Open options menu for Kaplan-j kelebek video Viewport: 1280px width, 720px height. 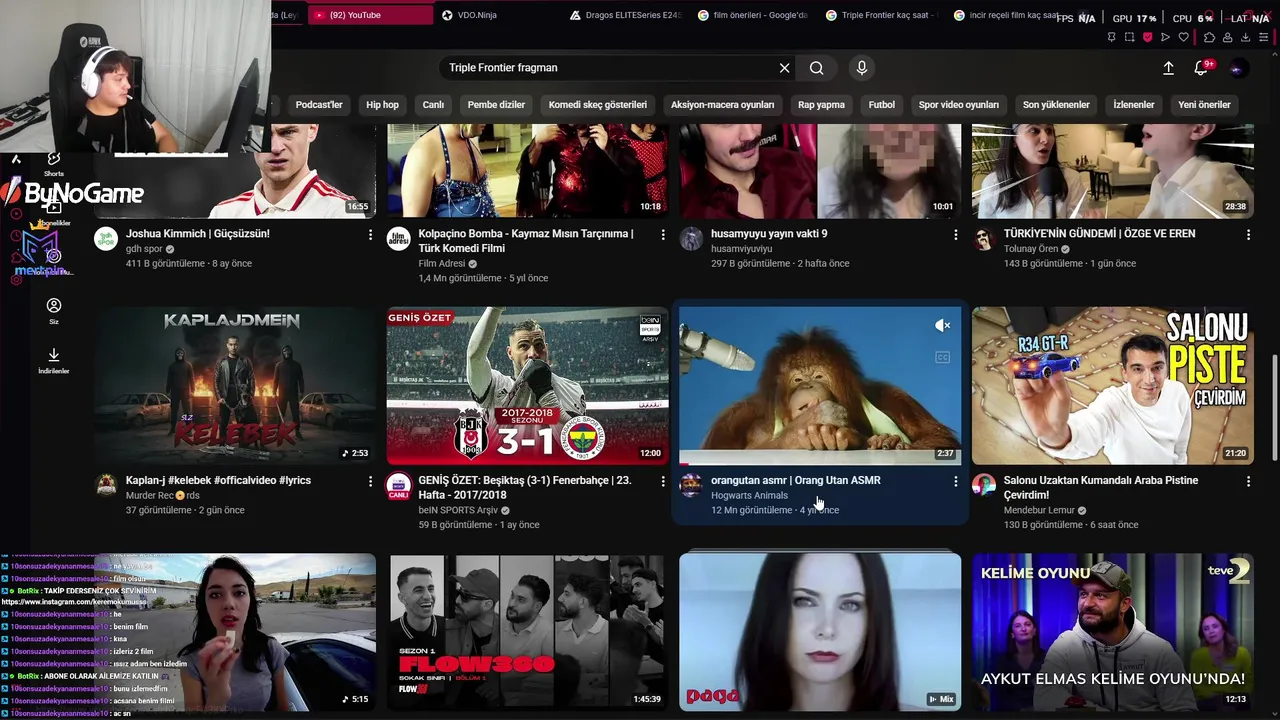coord(370,481)
